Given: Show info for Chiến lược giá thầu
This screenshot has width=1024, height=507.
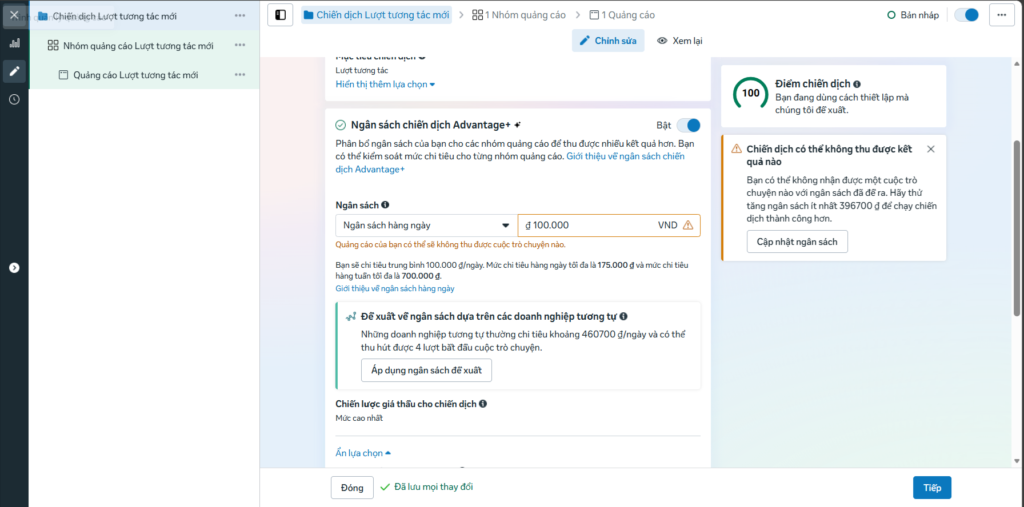Looking at the screenshot, I should click(x=483, y=404).
